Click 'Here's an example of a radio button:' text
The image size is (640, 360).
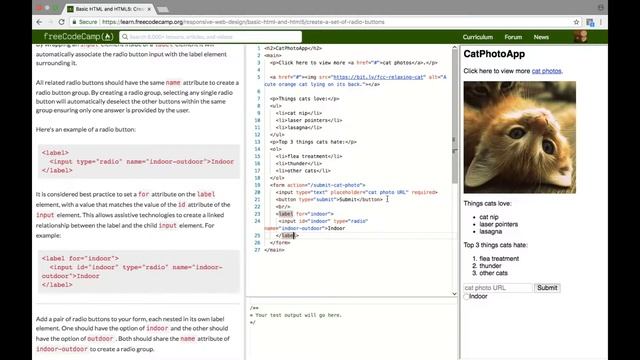(x=86, y=129)
